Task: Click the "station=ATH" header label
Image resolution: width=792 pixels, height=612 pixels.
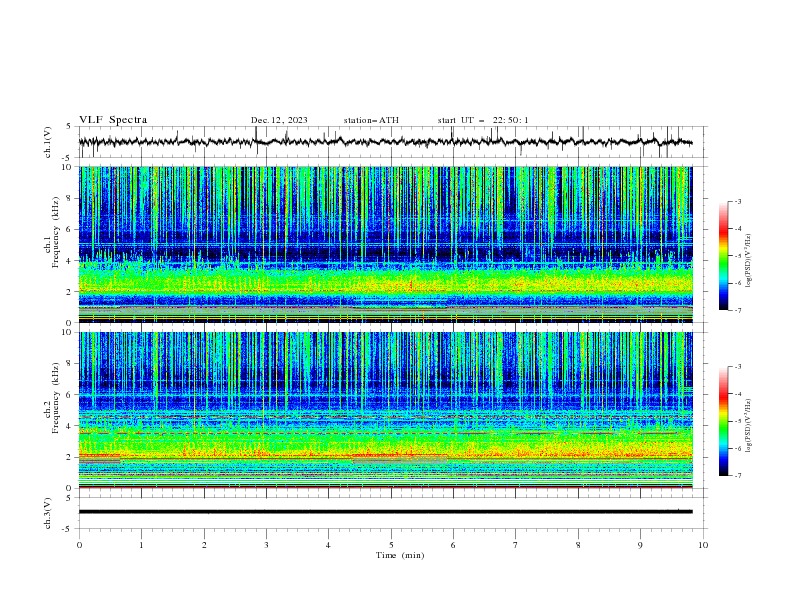Action: tap(371, 120)
